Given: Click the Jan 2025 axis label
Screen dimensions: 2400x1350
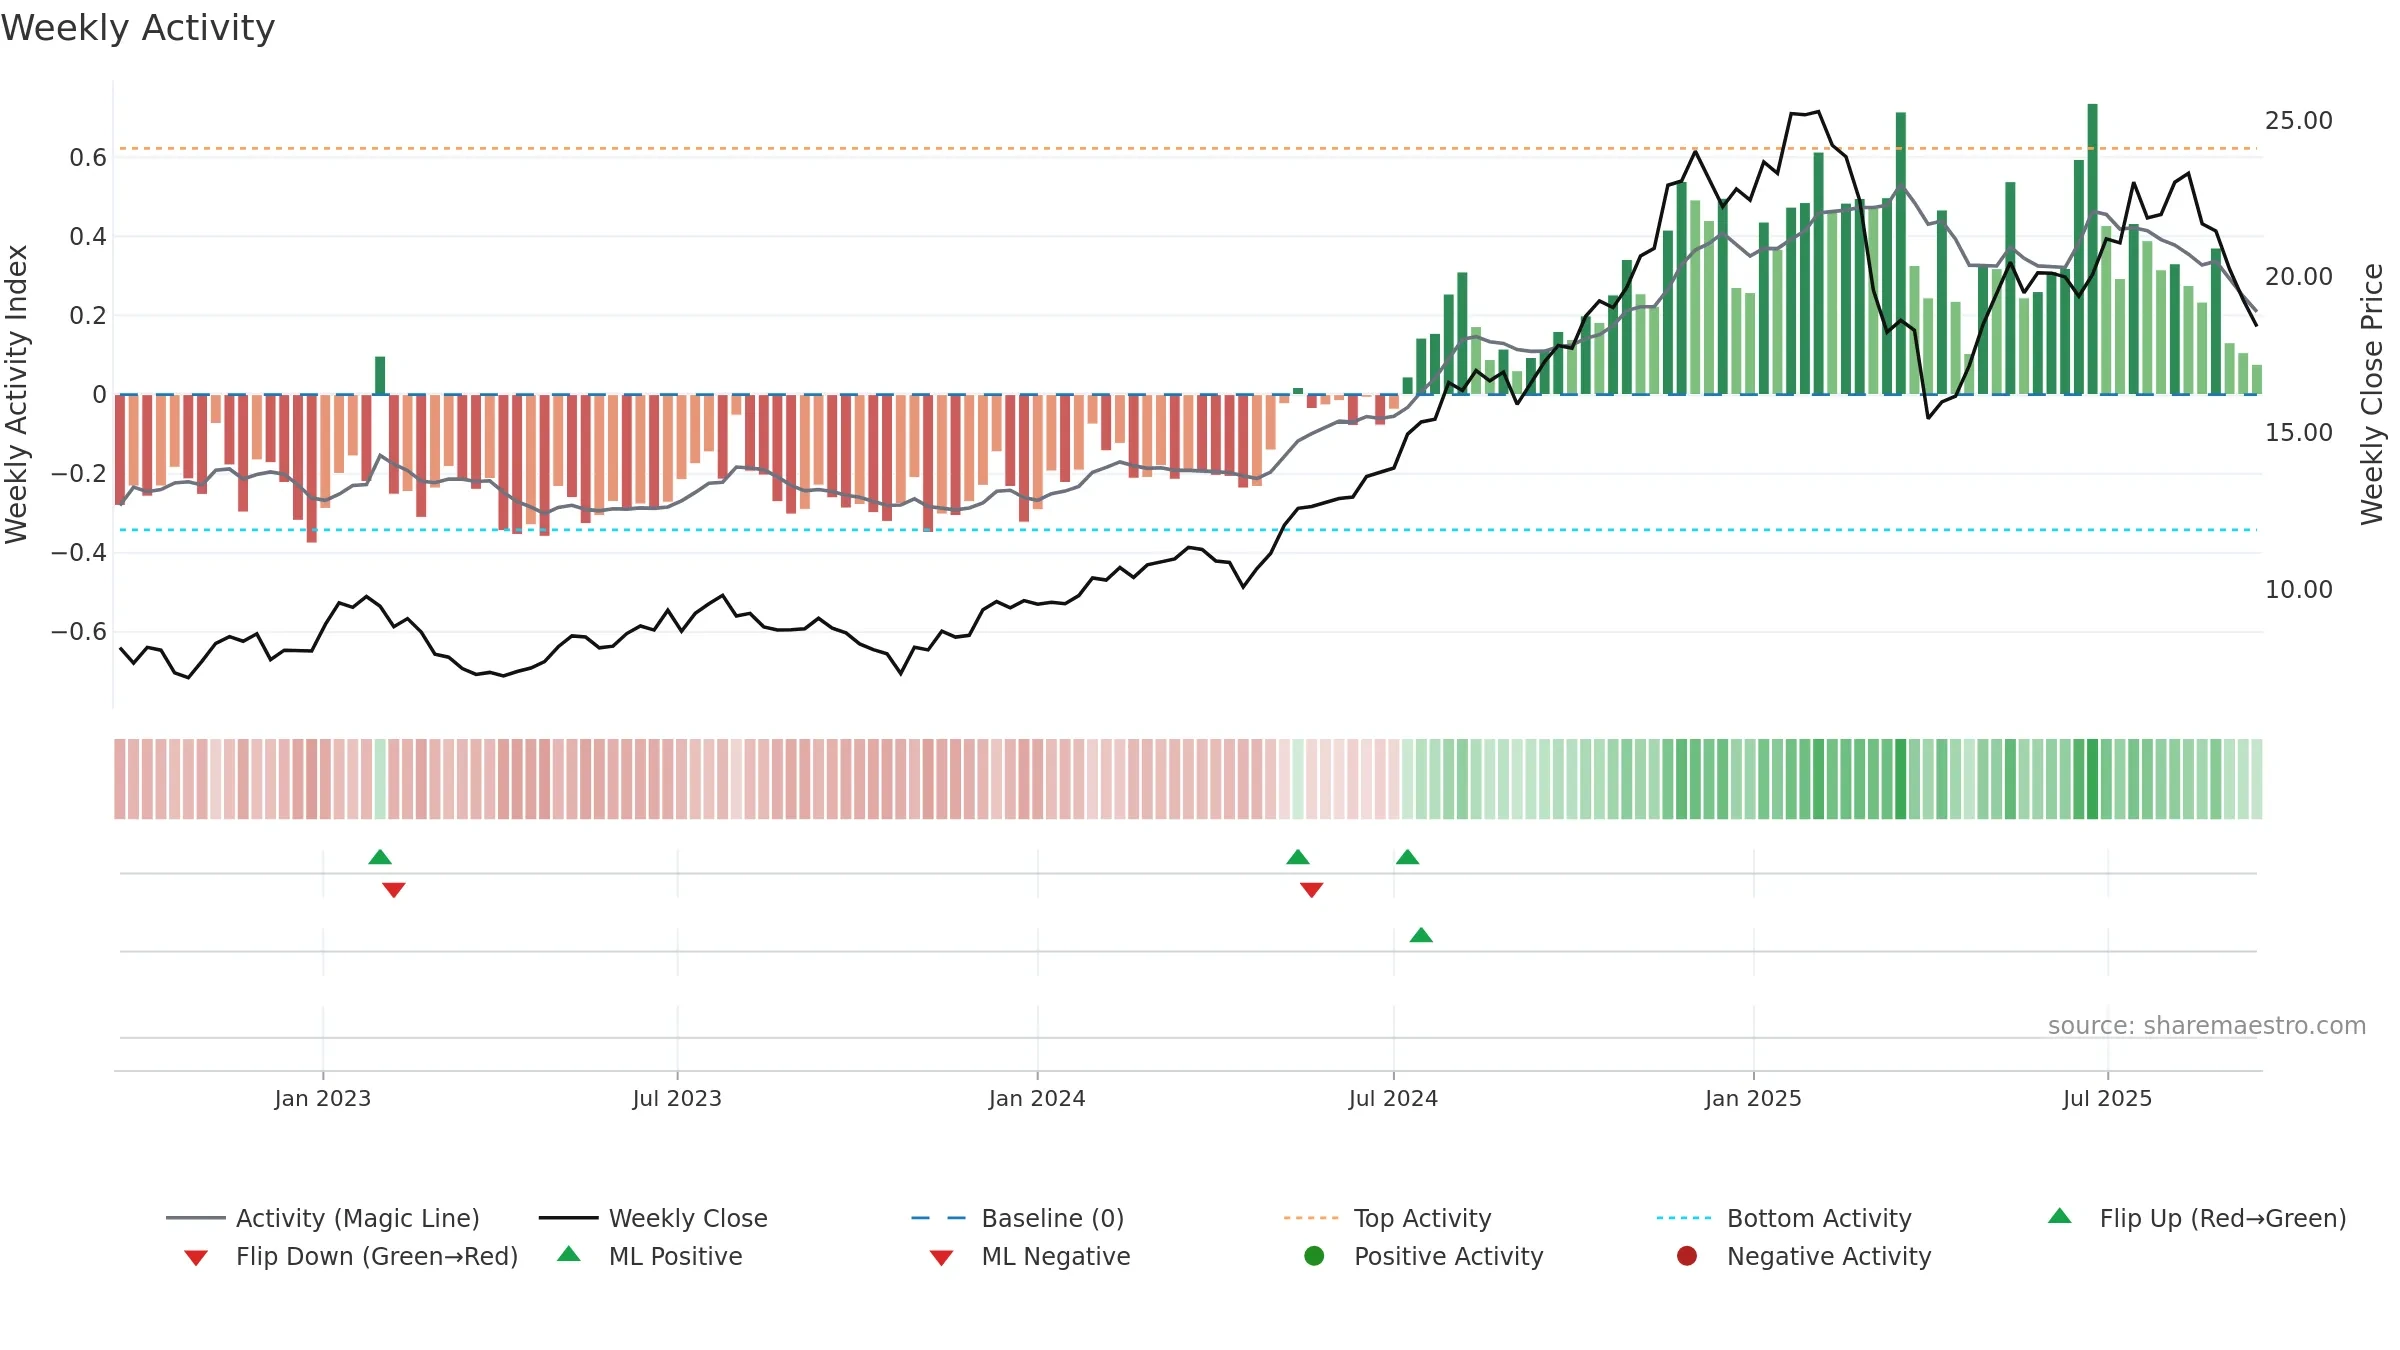Looking at the screenshot, I should (x=1753, y=1099).
